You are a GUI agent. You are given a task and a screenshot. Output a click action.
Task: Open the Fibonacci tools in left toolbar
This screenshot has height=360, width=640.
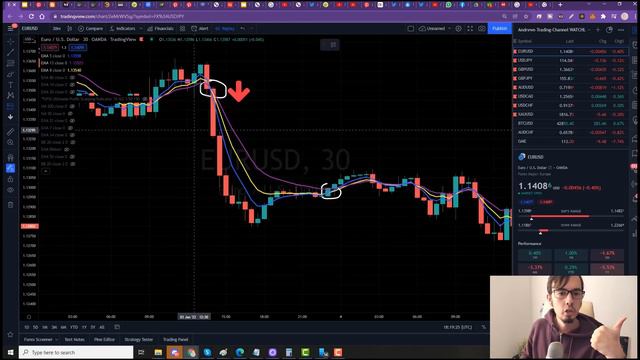tap(11, 63)
